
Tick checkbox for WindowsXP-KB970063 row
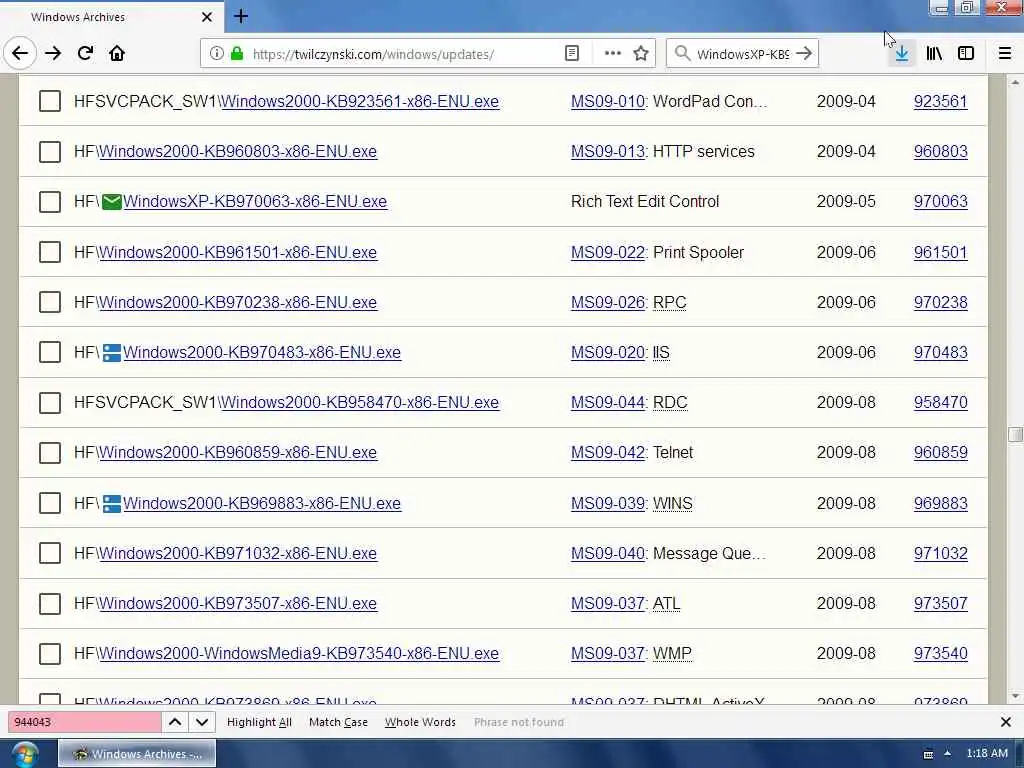(50, 202)
